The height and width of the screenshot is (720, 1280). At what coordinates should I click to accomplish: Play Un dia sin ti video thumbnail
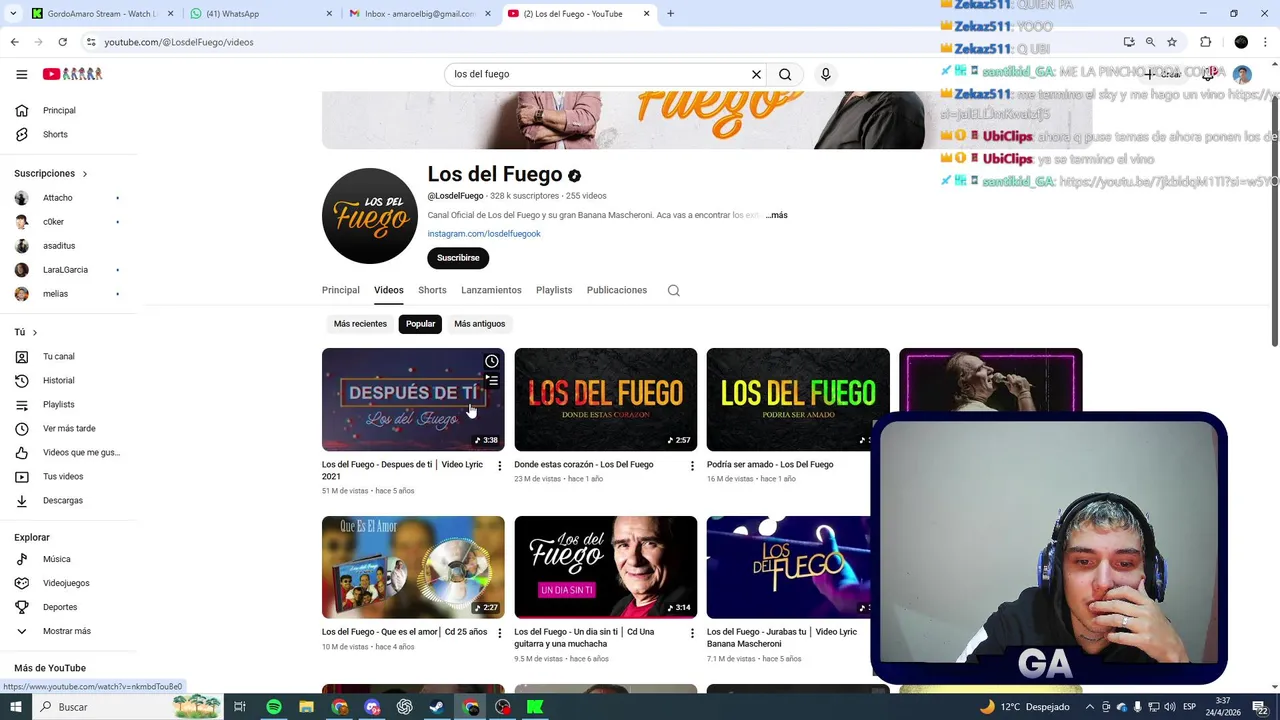pyautogui.click(x=605, y=567)
